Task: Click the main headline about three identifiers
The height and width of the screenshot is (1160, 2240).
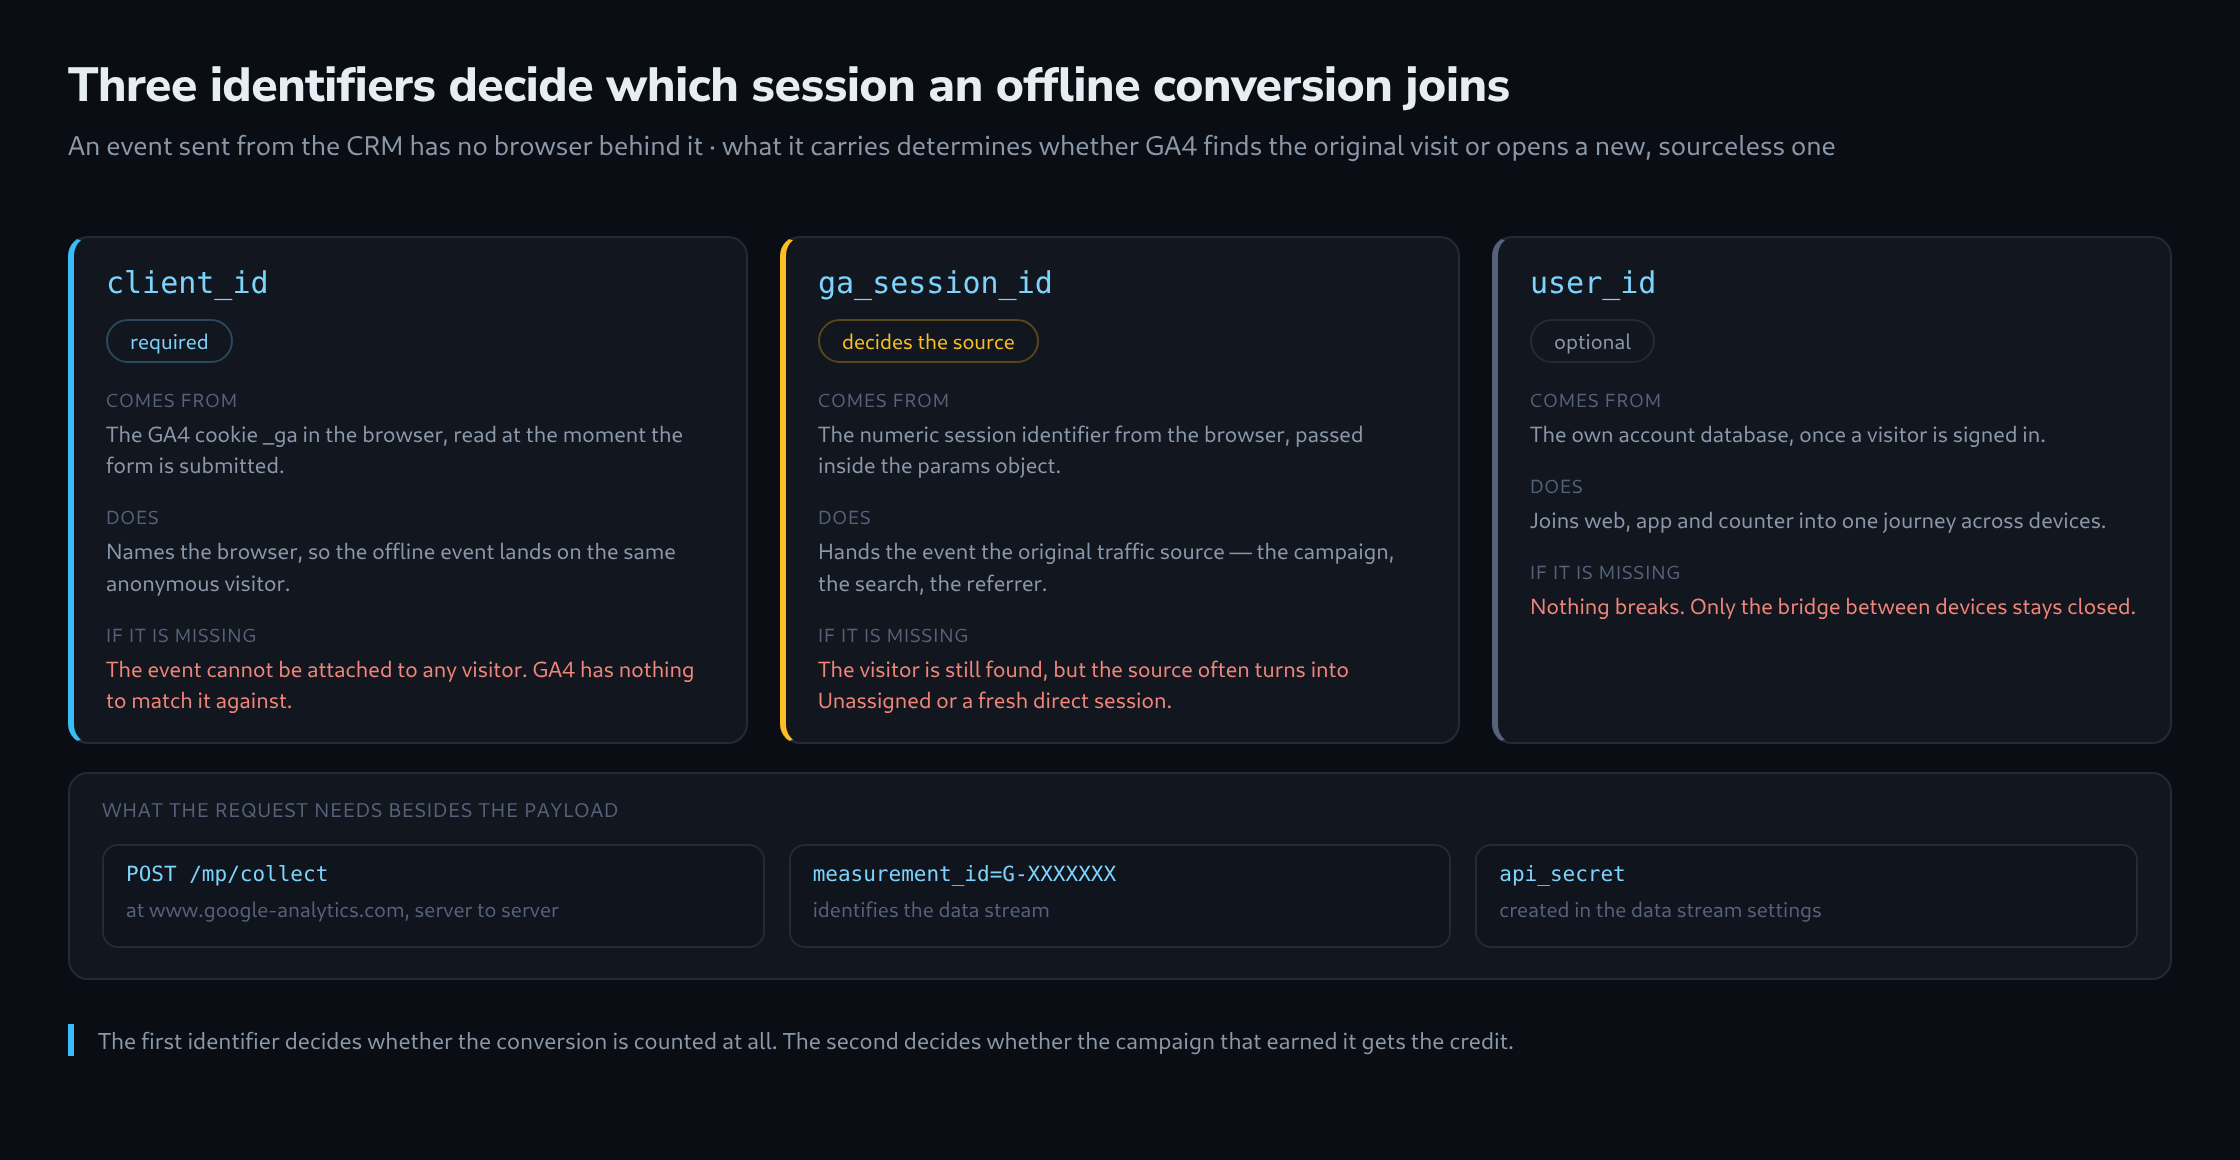Action: tap(788, 86)
